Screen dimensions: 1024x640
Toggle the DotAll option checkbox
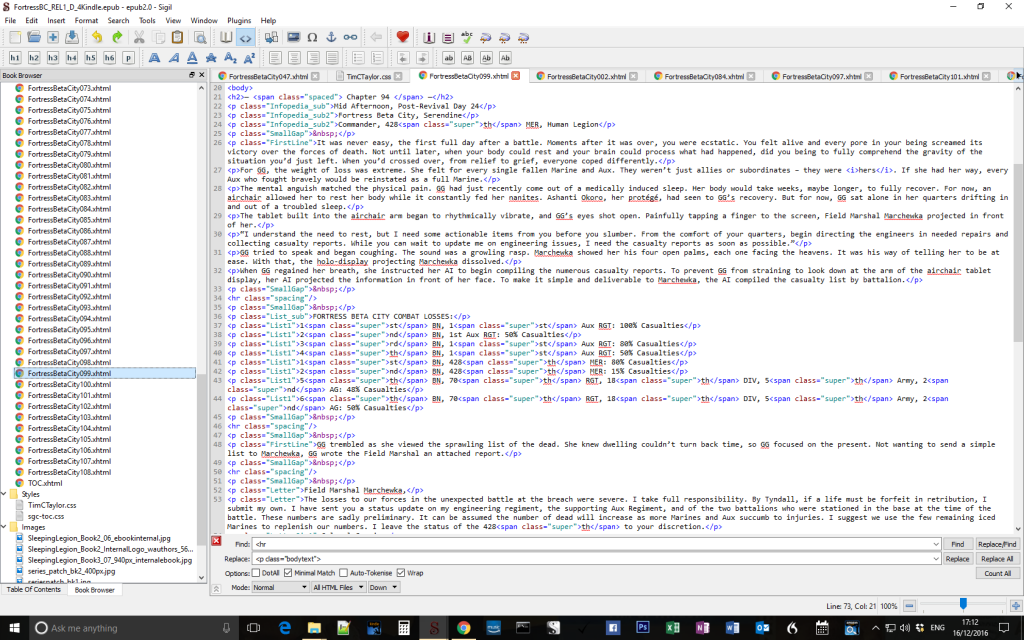(x=256, y=573)
